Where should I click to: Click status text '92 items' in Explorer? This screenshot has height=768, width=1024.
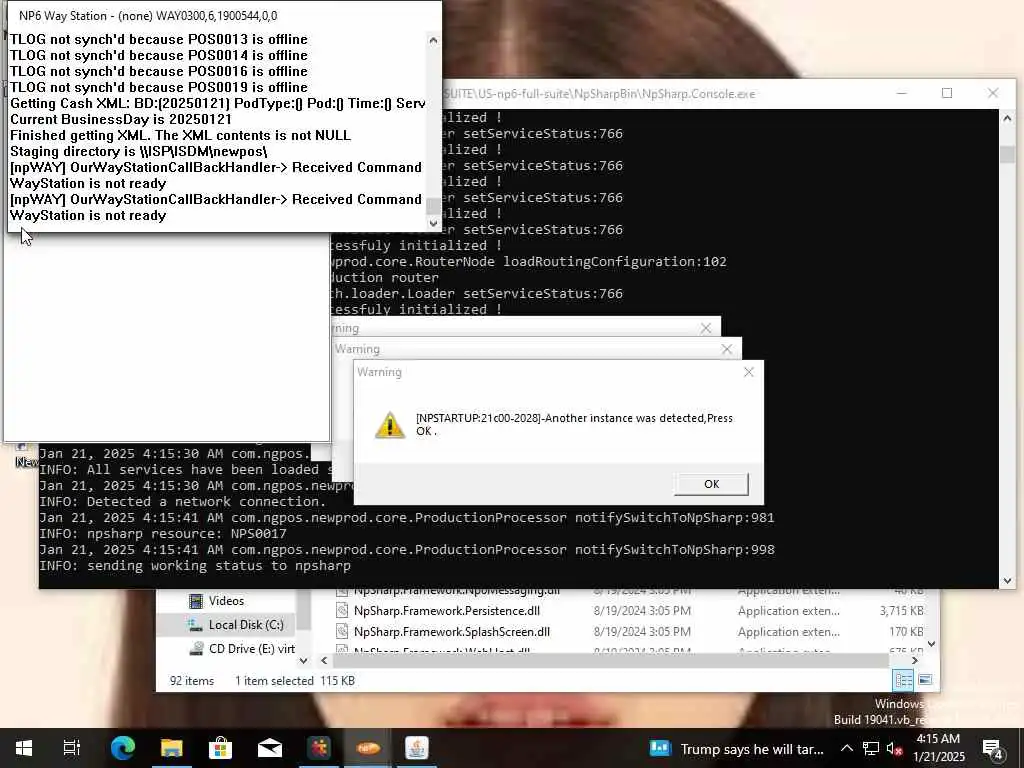click(x=192, y=680)
